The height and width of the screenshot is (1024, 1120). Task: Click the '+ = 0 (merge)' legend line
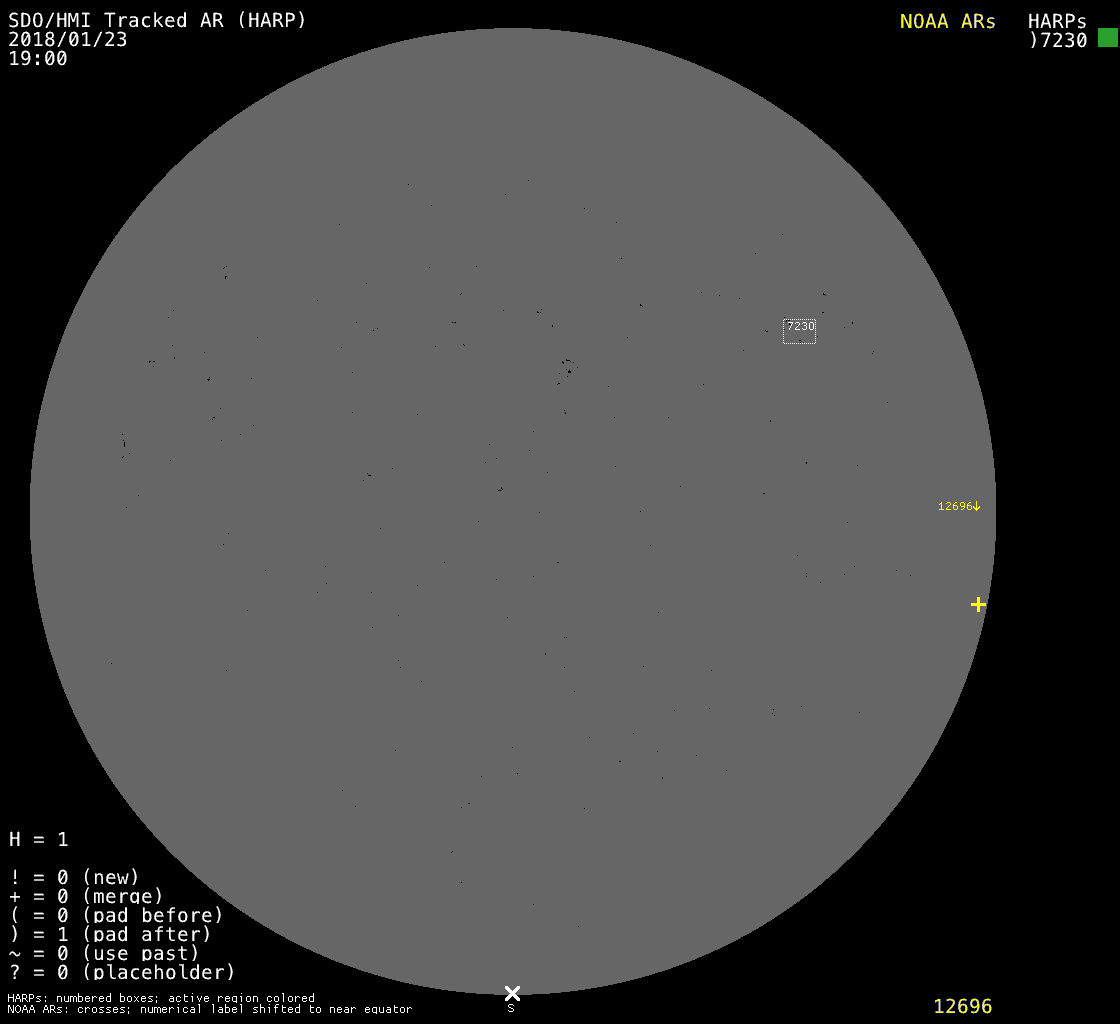click(86, 896)
